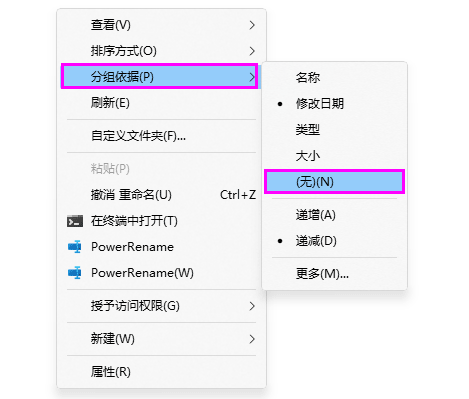Click the PowerRename(W) icon
Image resolution: width=469 pixels, height=399 pixels.
point(75,273)
